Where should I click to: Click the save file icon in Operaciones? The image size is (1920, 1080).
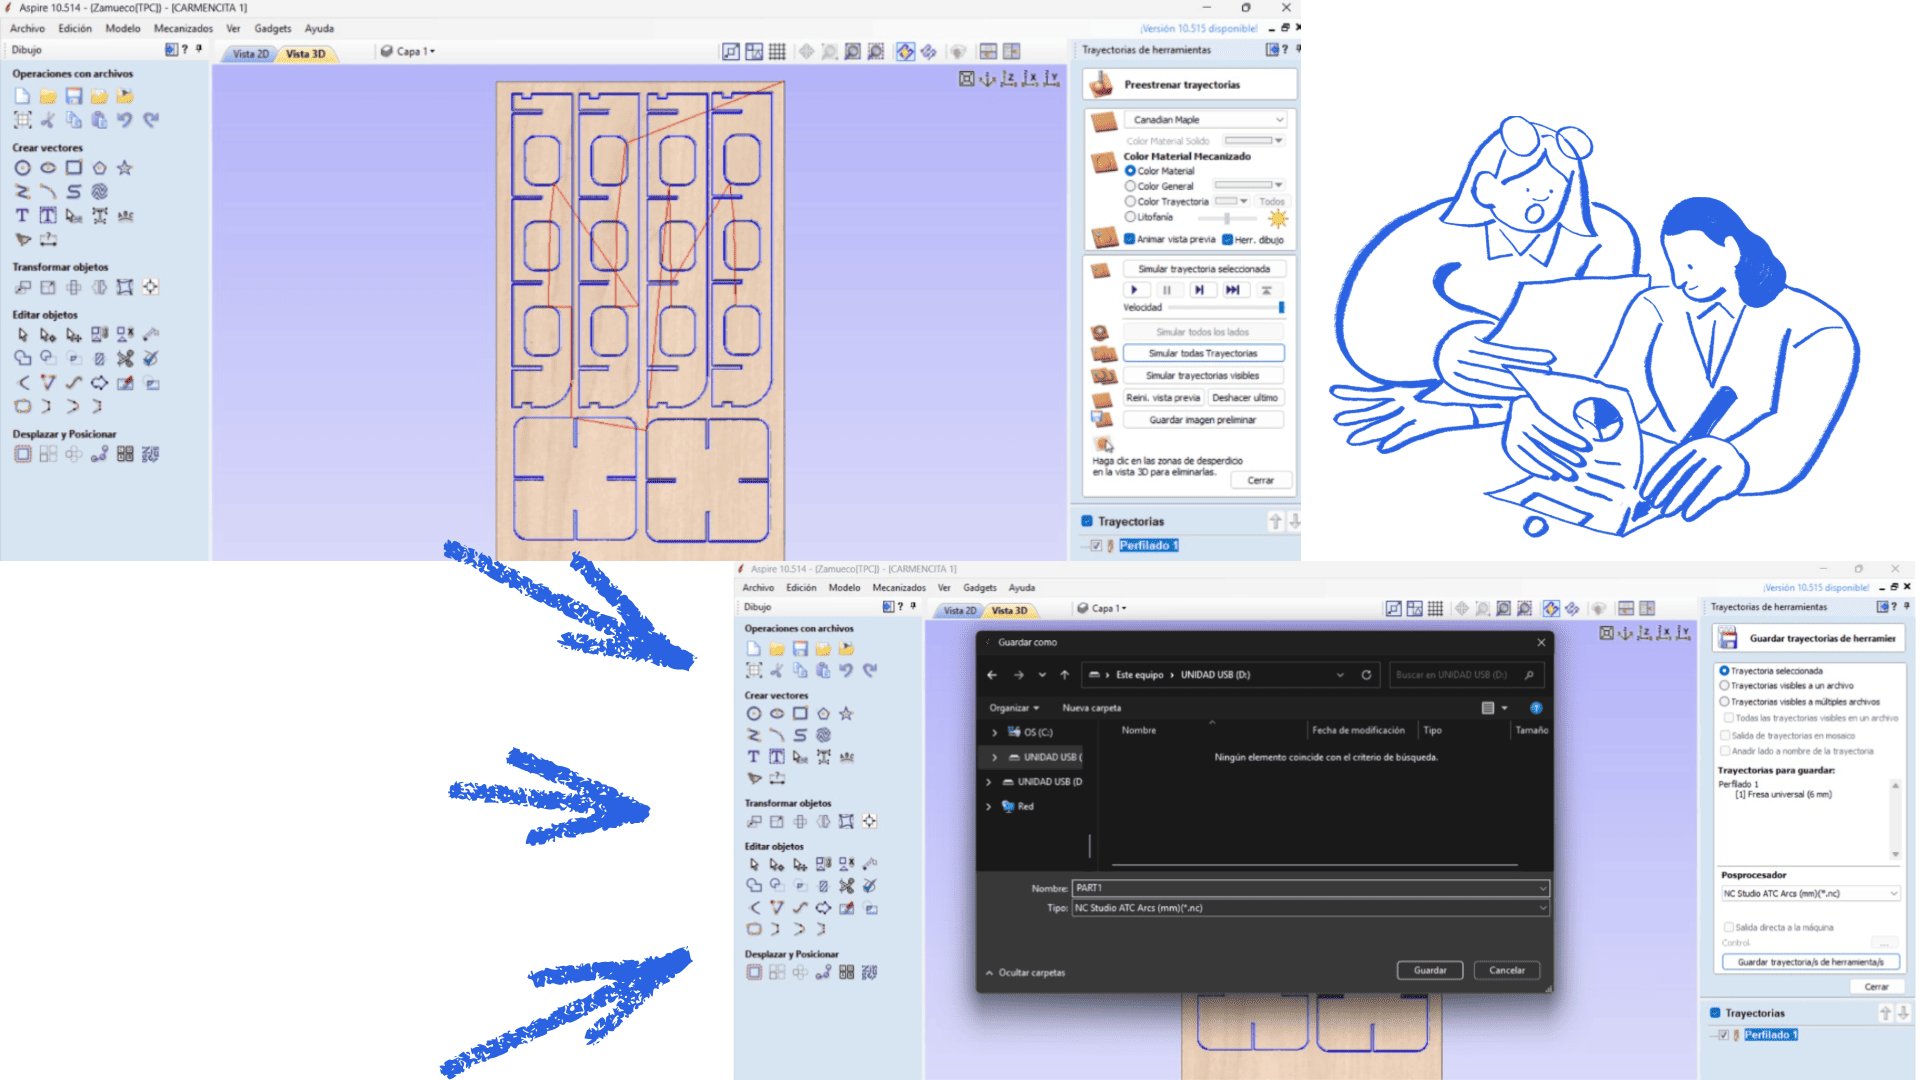[x=73, y=96]
